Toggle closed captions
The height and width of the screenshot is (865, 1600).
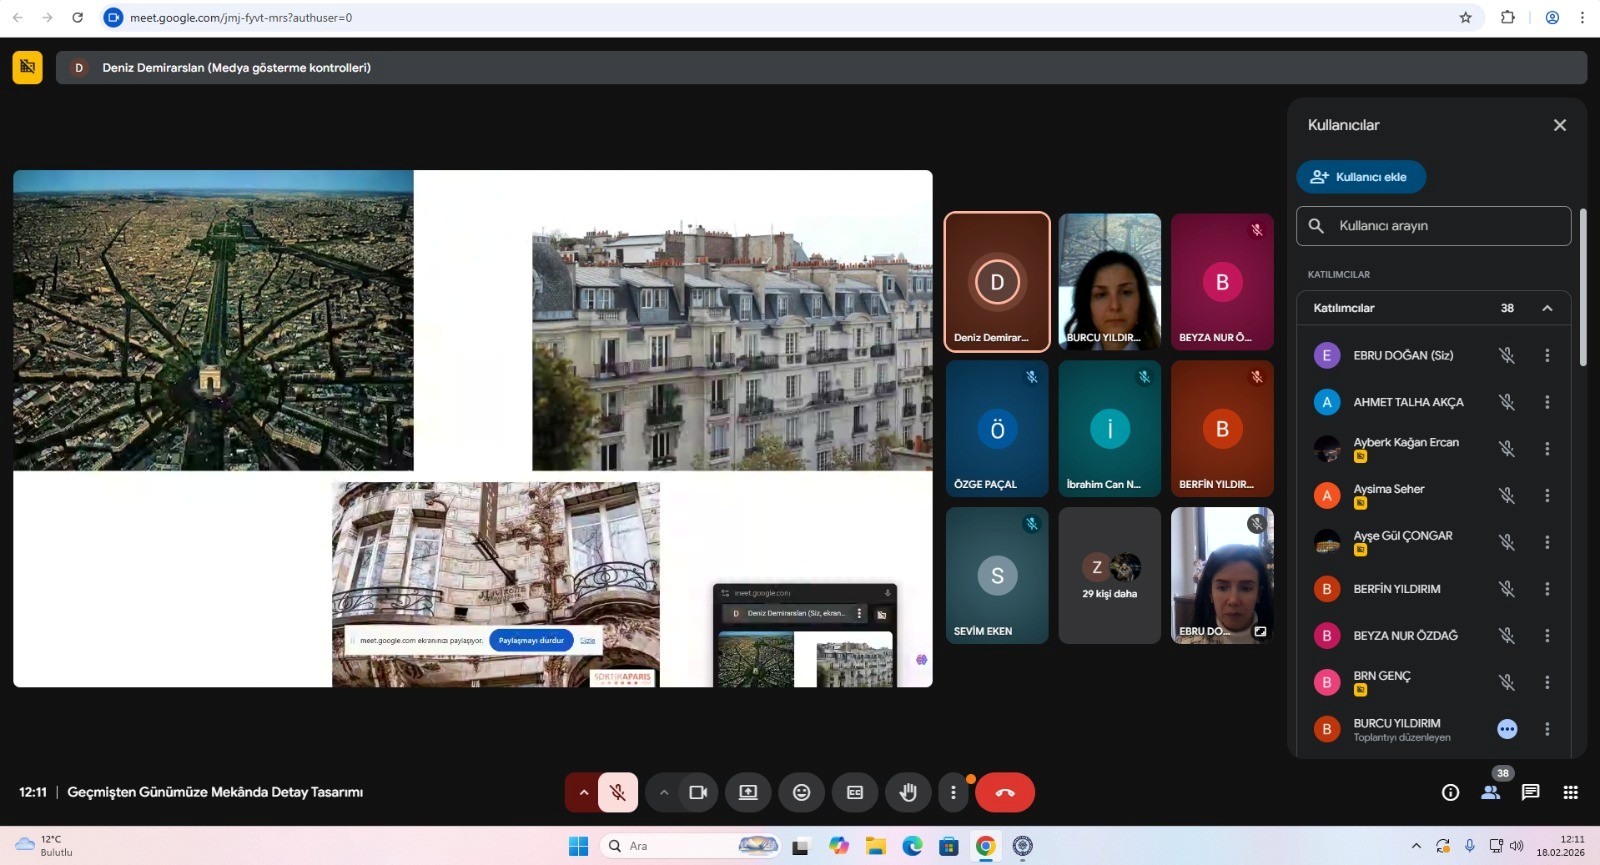854,792
